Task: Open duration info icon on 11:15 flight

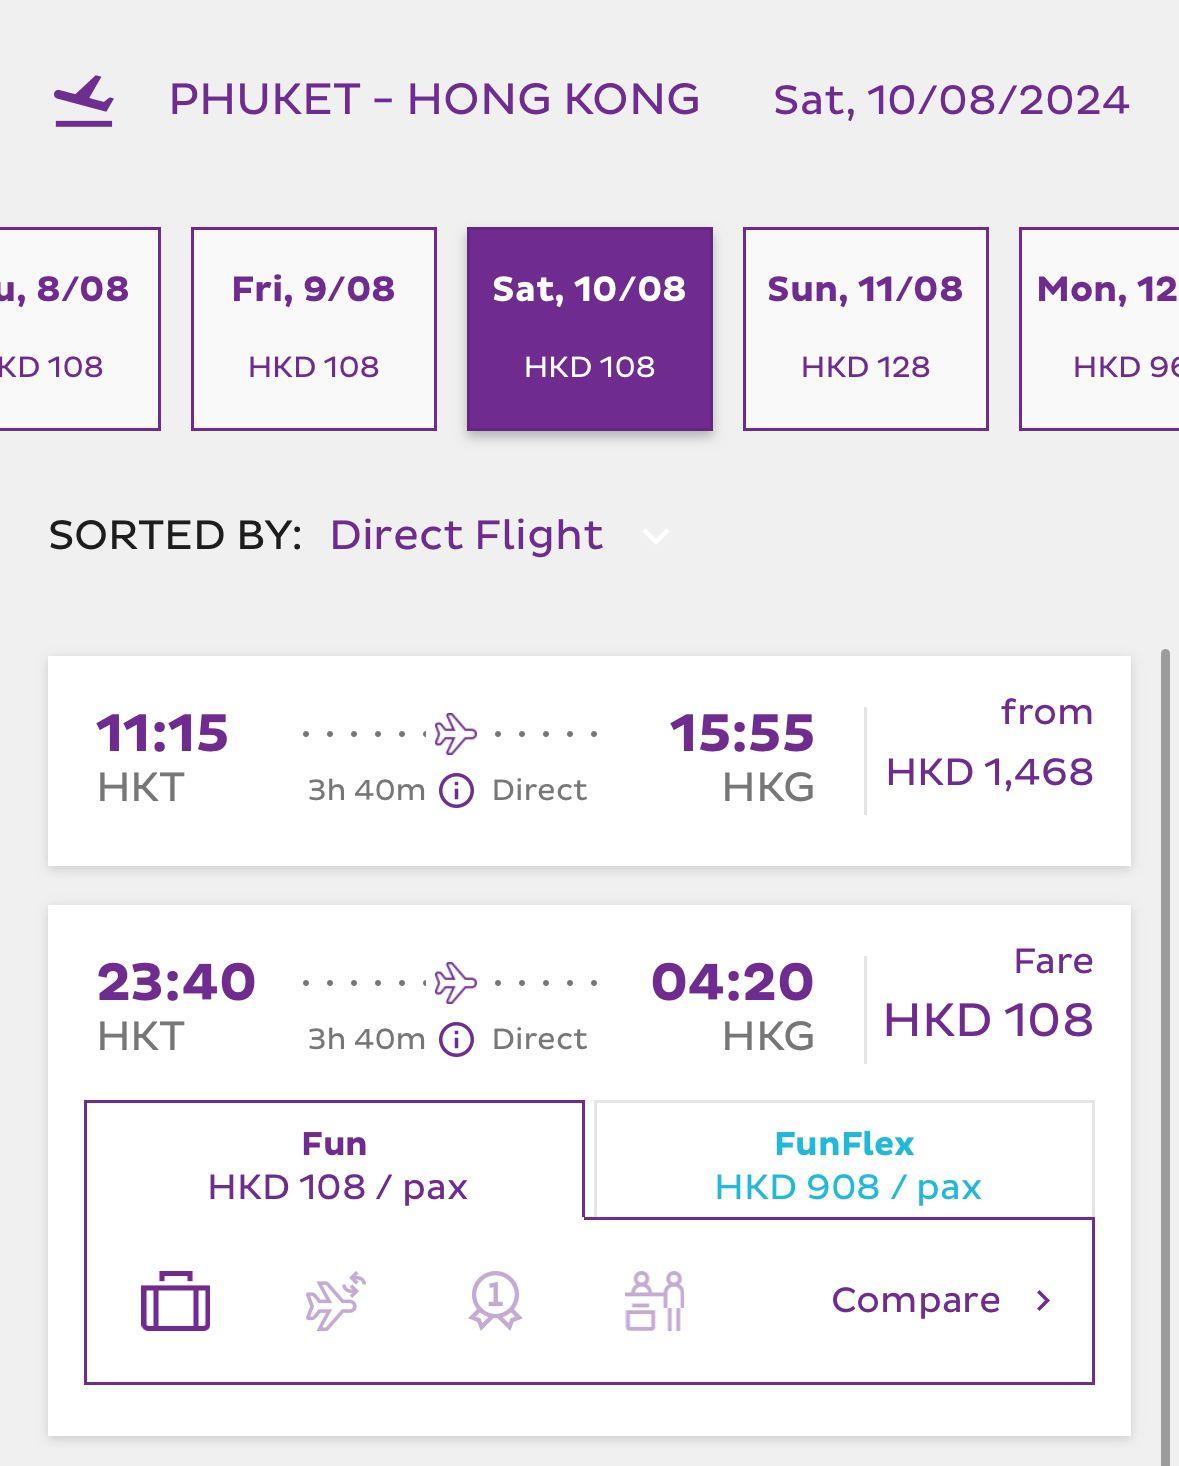Action: 457,791
